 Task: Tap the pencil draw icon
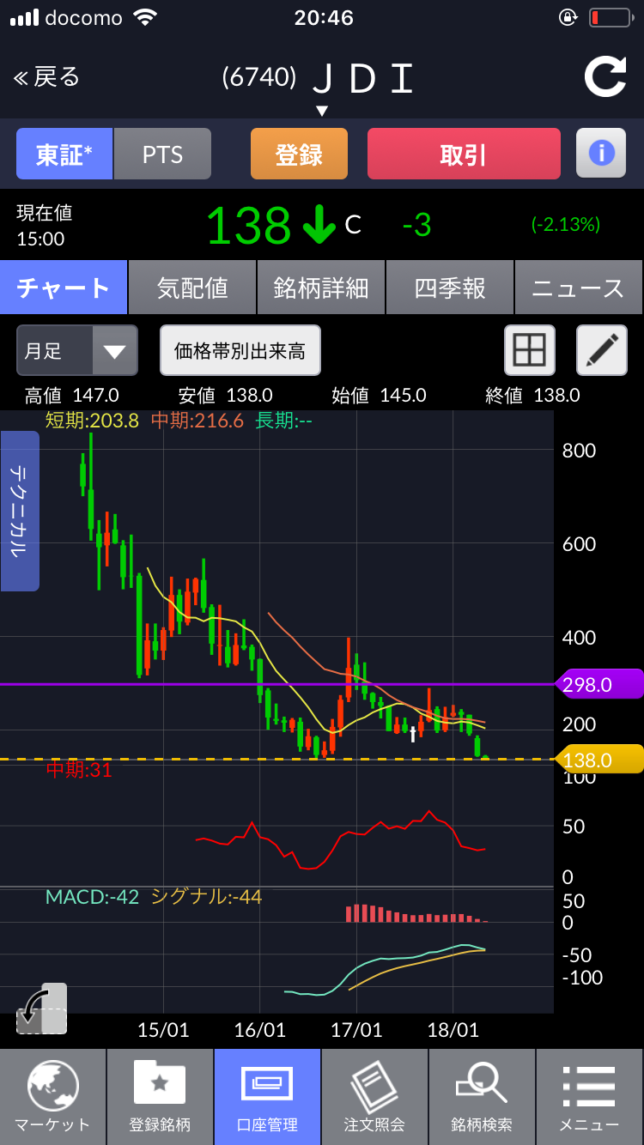[601, 351]
